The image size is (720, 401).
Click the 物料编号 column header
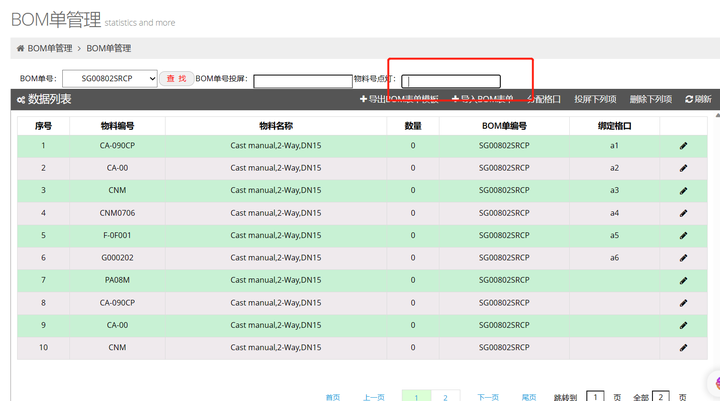point(118,126)
